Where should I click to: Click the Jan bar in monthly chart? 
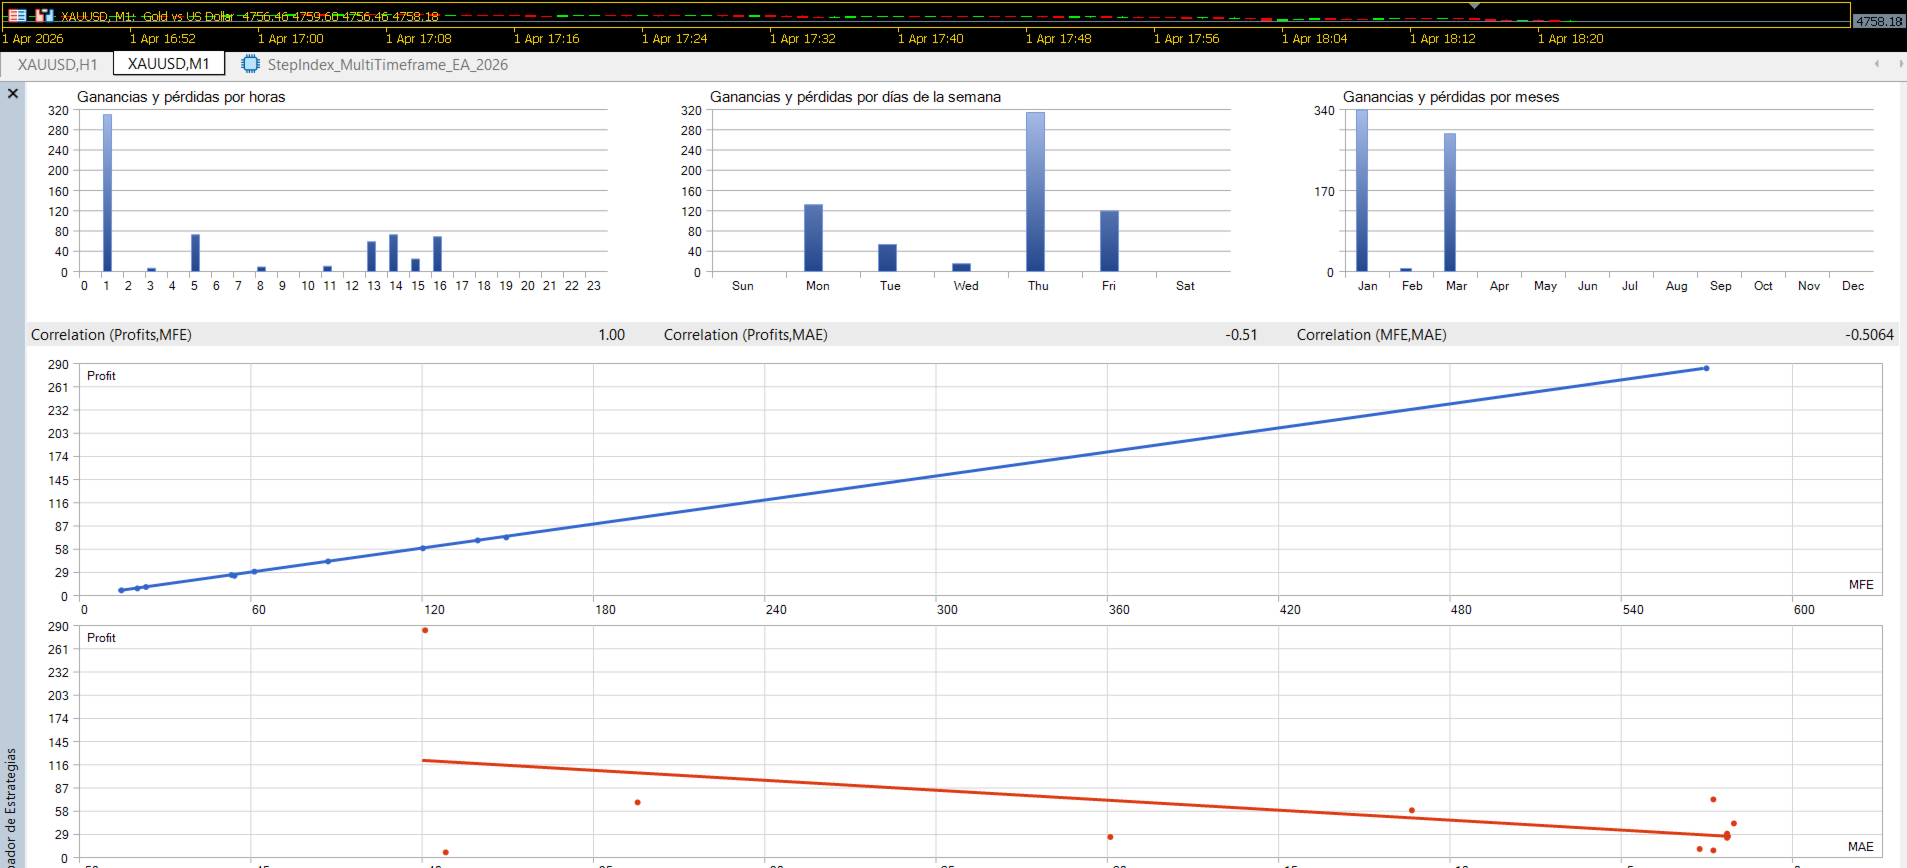tap(1362, 191)
